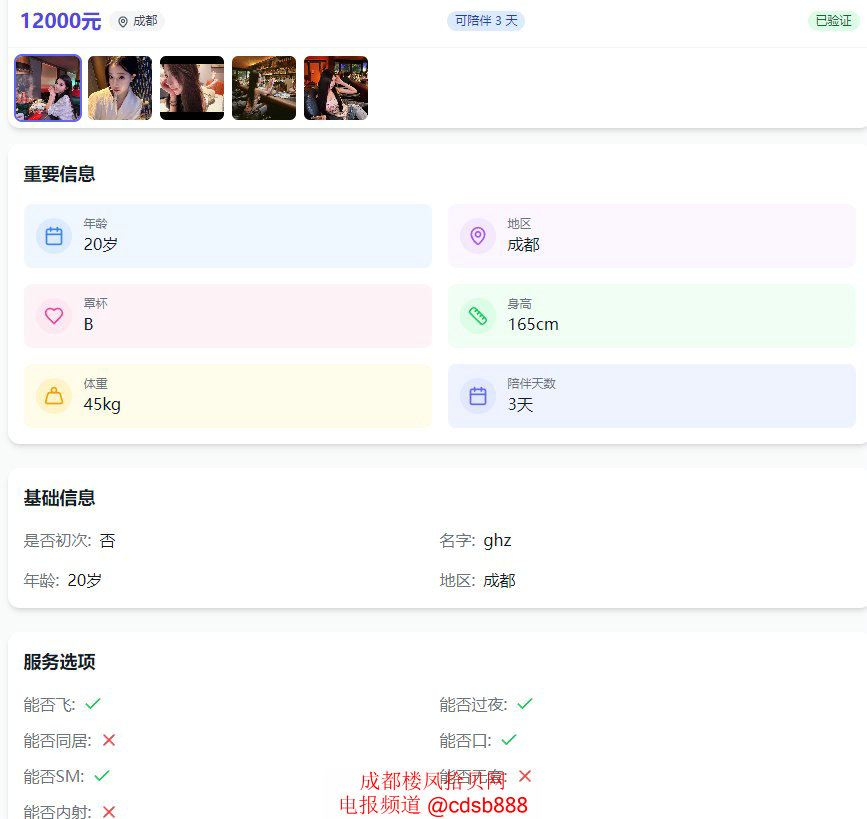Select the second photo thumbnail

[x=120, y=88]
